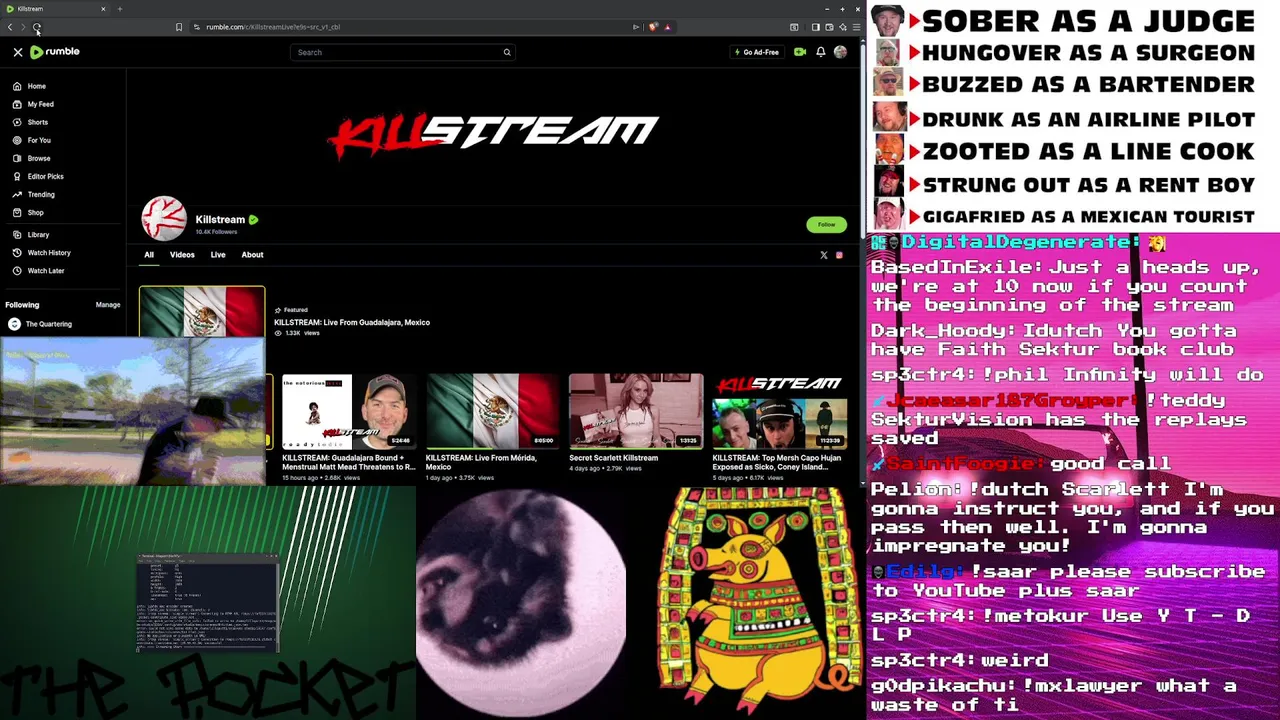Click the browser forward arrow
The image size is (1280, 720).
[x=23, y=27]
